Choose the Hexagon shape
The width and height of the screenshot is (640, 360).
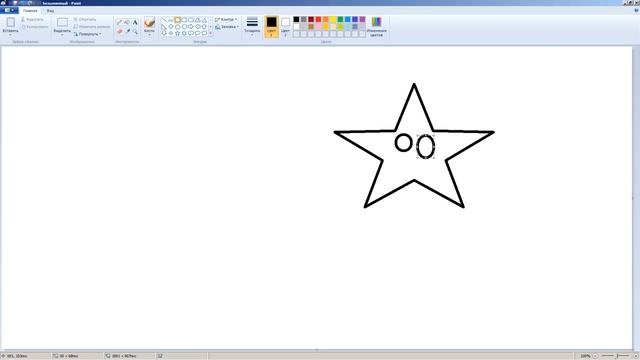[184, 27]
